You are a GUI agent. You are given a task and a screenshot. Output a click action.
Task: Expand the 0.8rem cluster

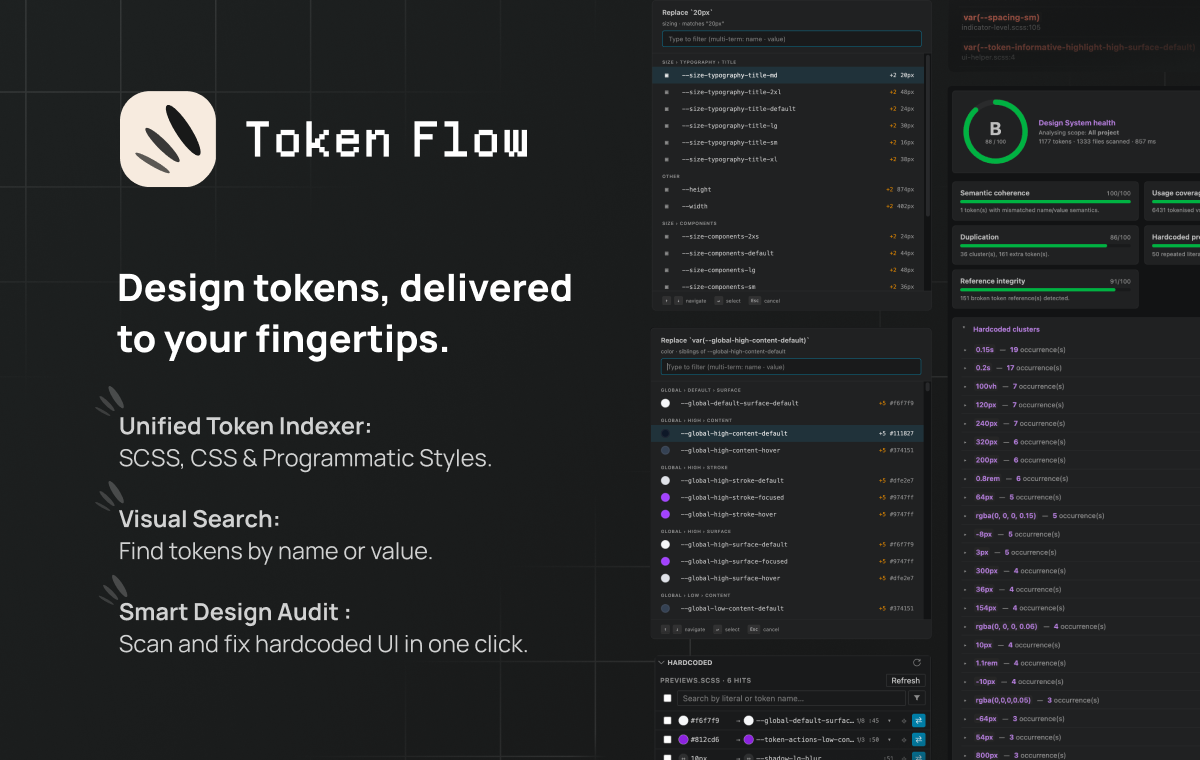click(x=964, y=479)
